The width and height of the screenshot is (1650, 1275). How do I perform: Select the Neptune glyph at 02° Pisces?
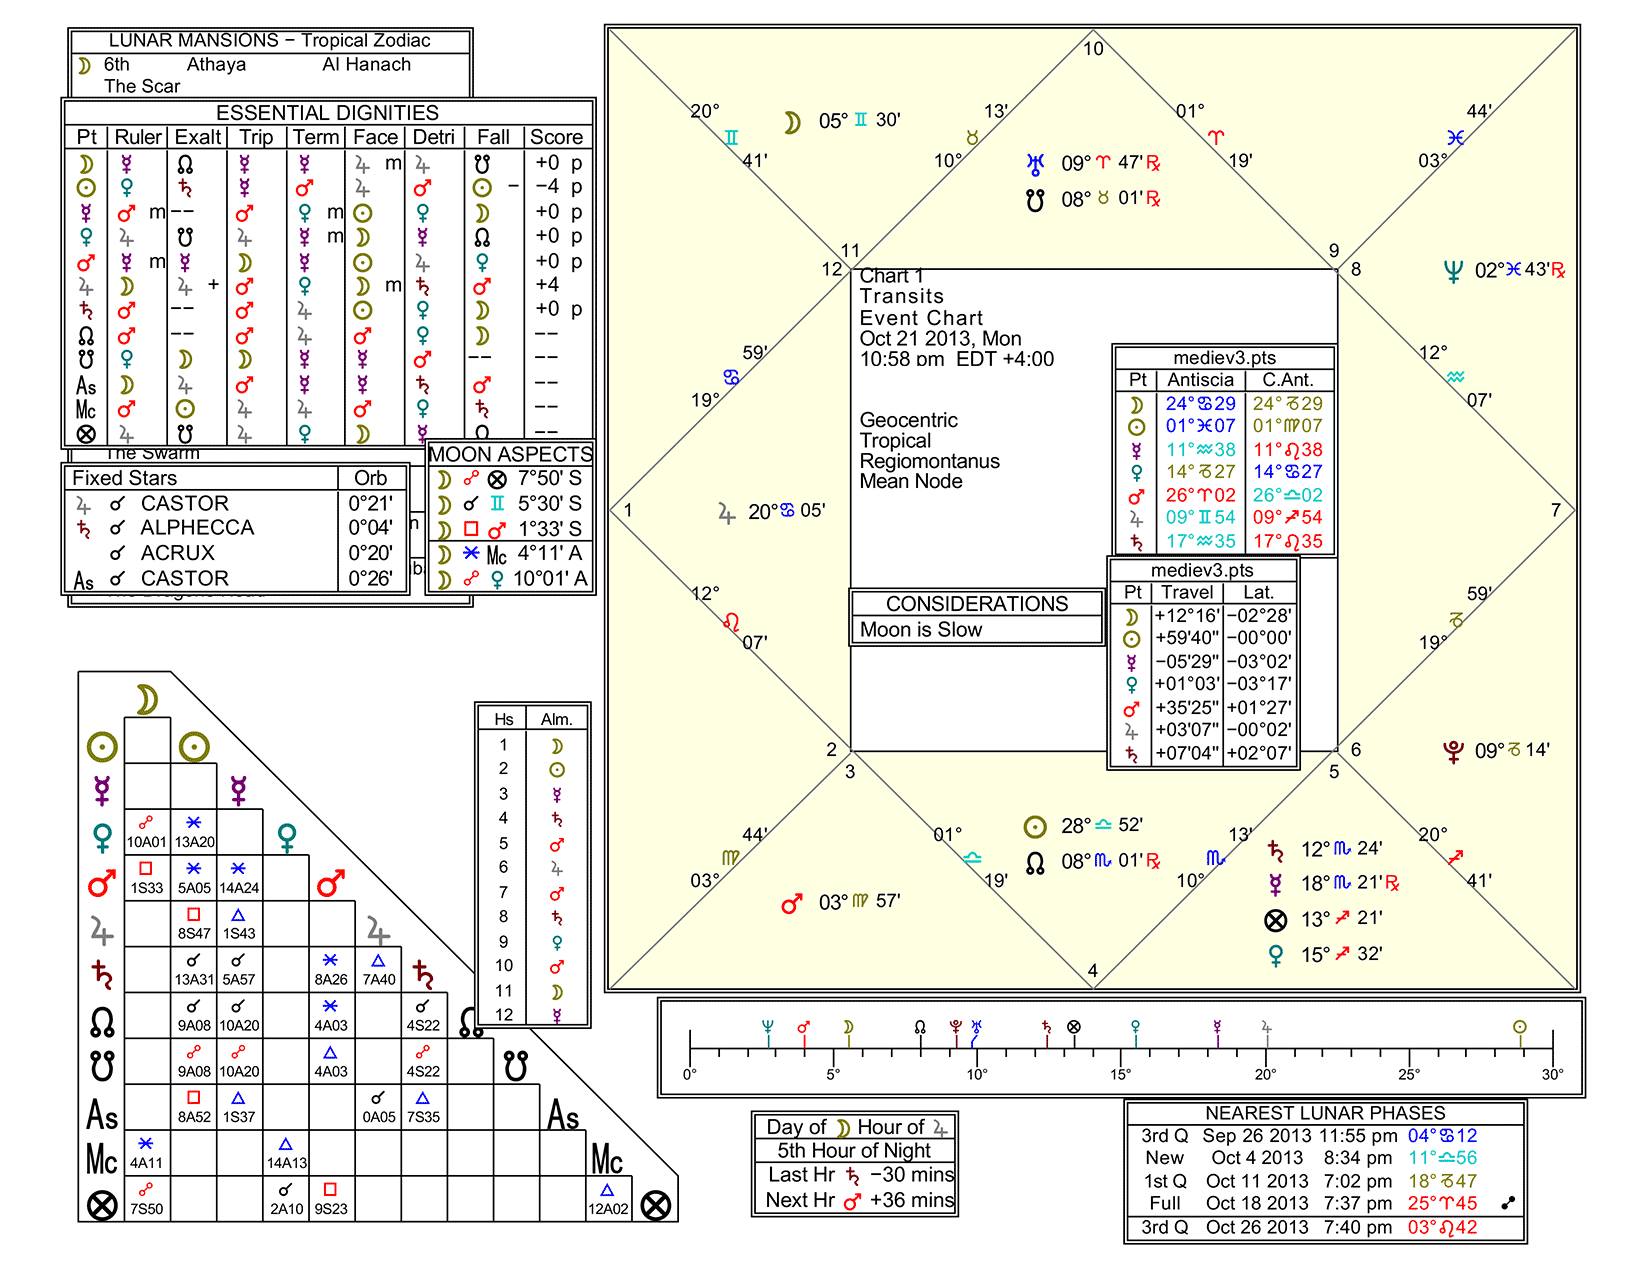click(1452, 271)
